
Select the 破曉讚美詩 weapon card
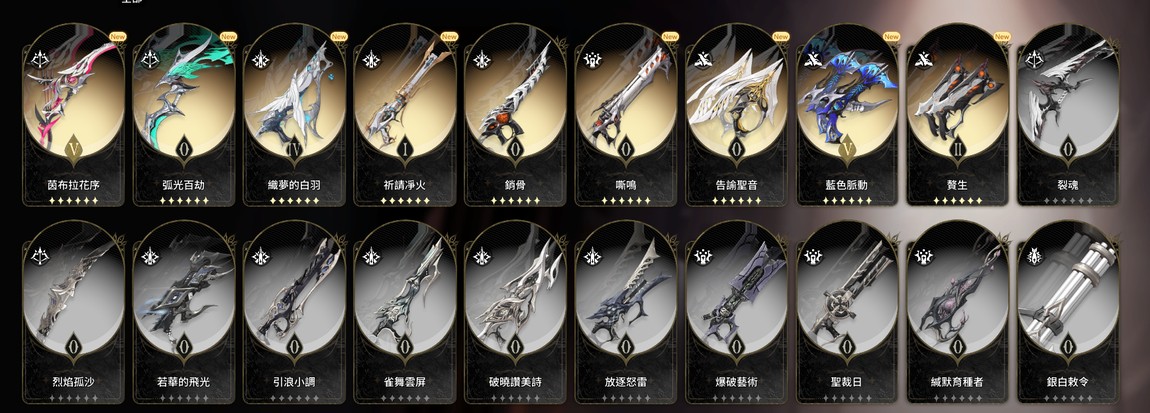(516, 312)
